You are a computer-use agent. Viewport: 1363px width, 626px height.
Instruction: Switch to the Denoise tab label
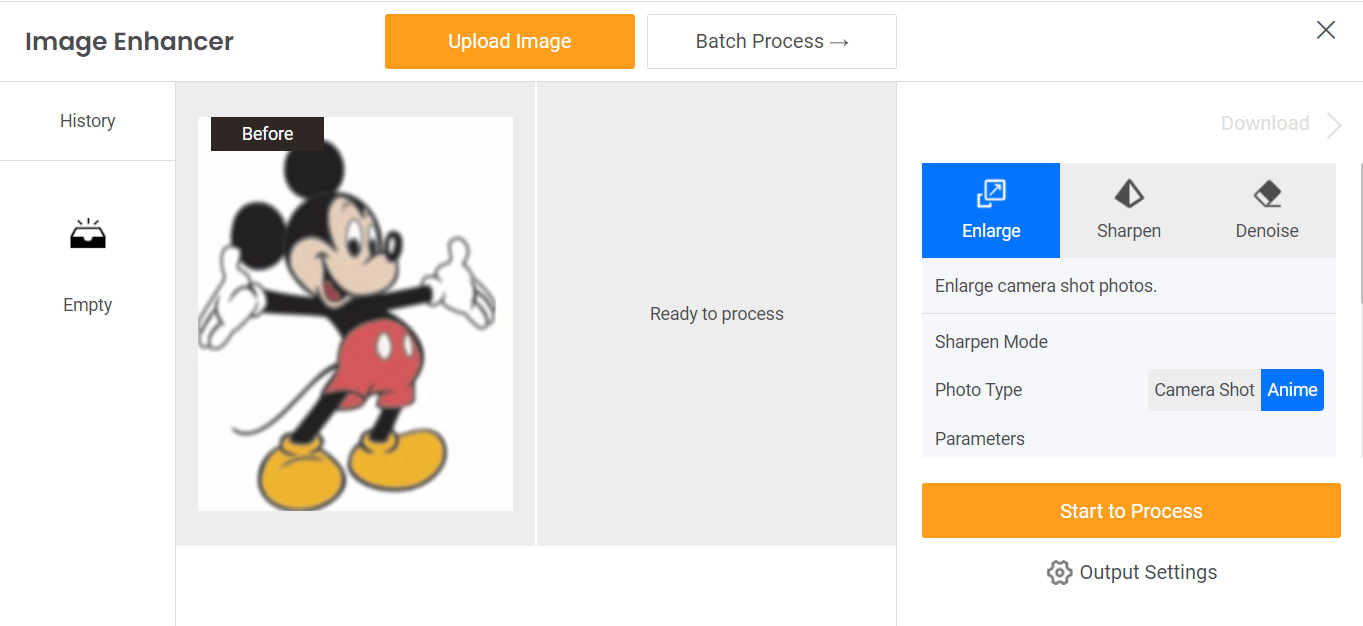click(1267, 231)
